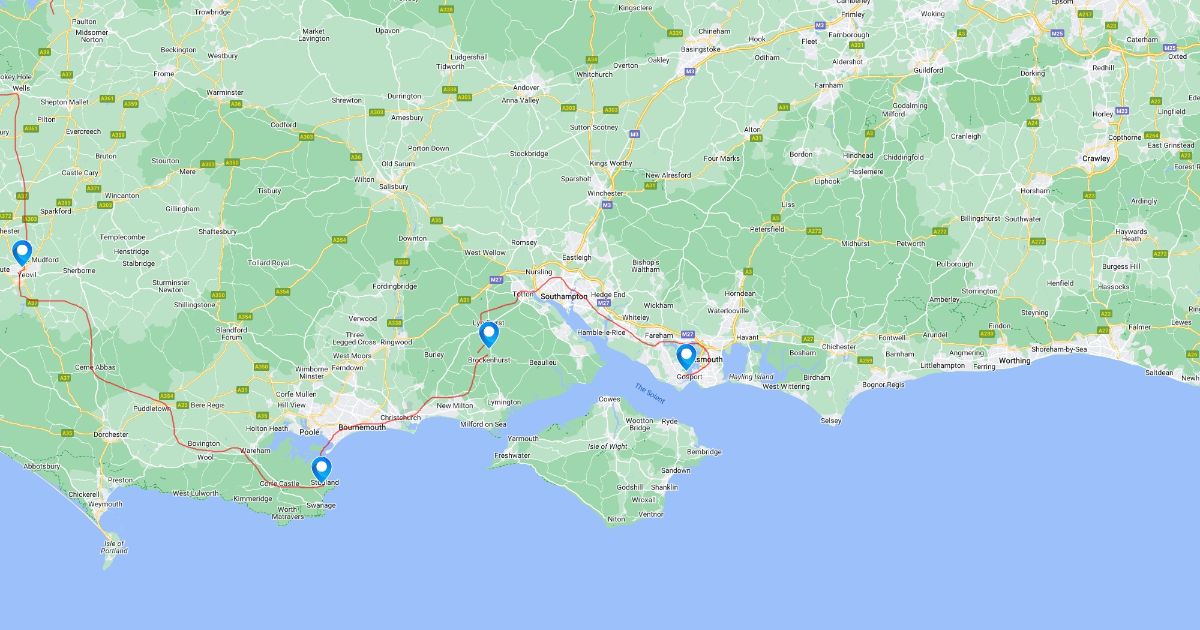Select the Isle of Portland label
The width and height of the screenshot is (1200, 630).
click(x=115, y=548)
